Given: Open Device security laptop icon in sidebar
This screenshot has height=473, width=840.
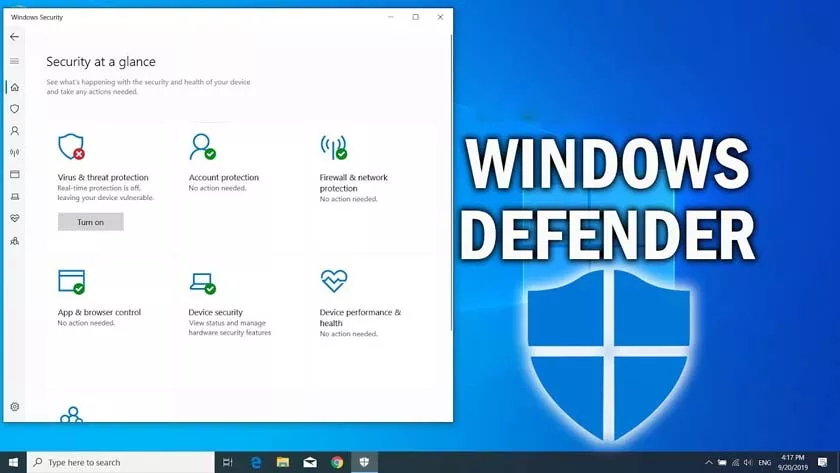Looking at the screenshot, I should [14, 197].
